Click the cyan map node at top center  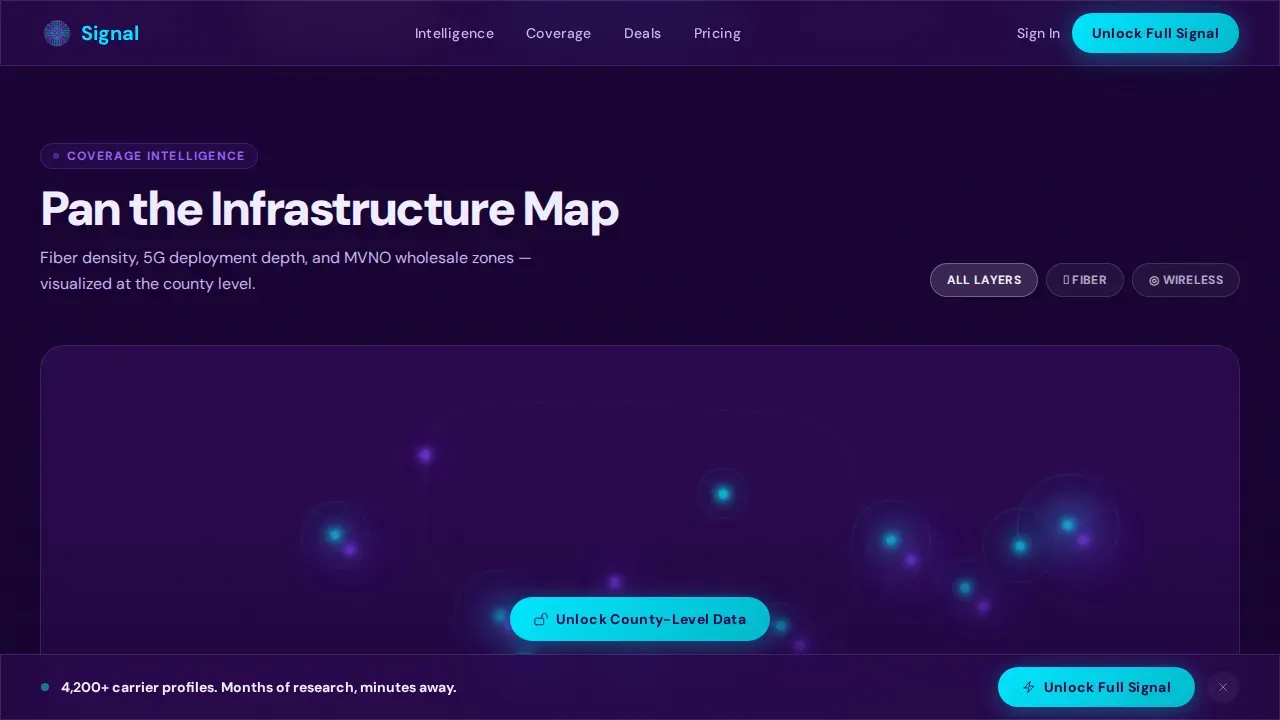coord(723,494)
